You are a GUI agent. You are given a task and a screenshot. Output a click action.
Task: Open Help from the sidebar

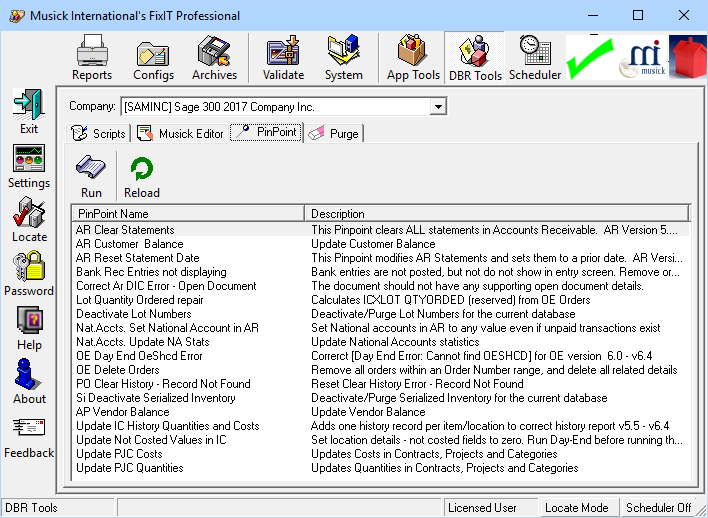tap(29, 328)
